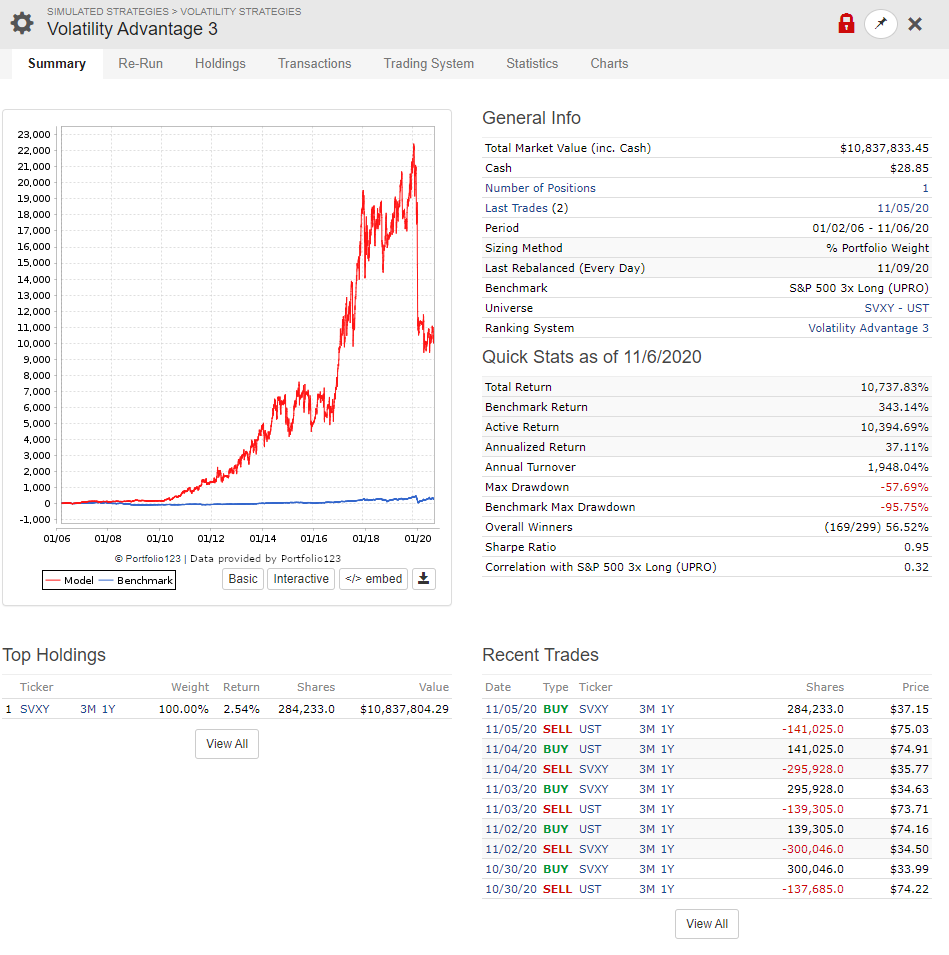Click Benchmark value S&P 500 3x Long (UPRO)
Screen dimensions: 949x955
[859, 288]
